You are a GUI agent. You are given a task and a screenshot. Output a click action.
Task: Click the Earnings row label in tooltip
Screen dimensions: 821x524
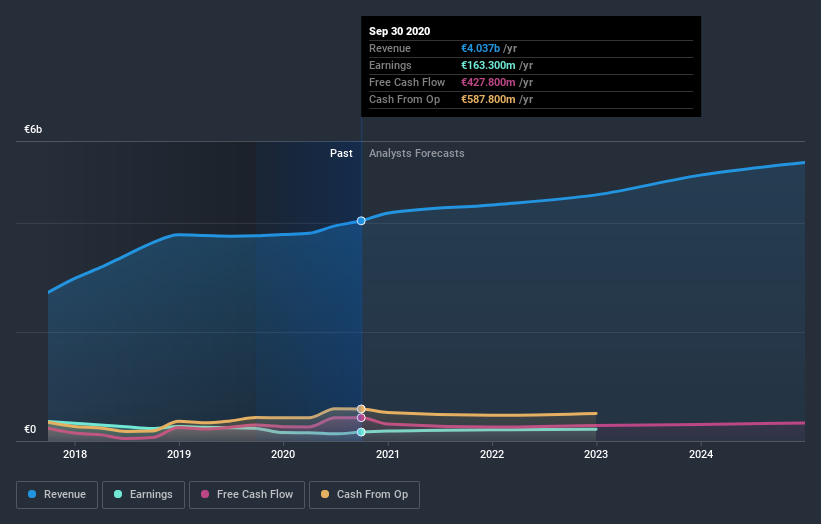(390, 65)
